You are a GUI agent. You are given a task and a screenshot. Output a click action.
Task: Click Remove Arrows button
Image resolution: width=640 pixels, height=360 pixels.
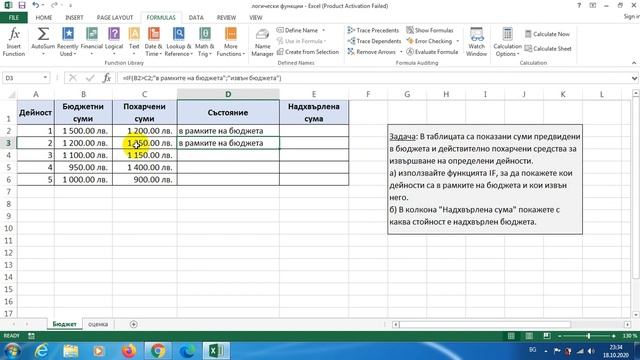(x=372, y=52)
